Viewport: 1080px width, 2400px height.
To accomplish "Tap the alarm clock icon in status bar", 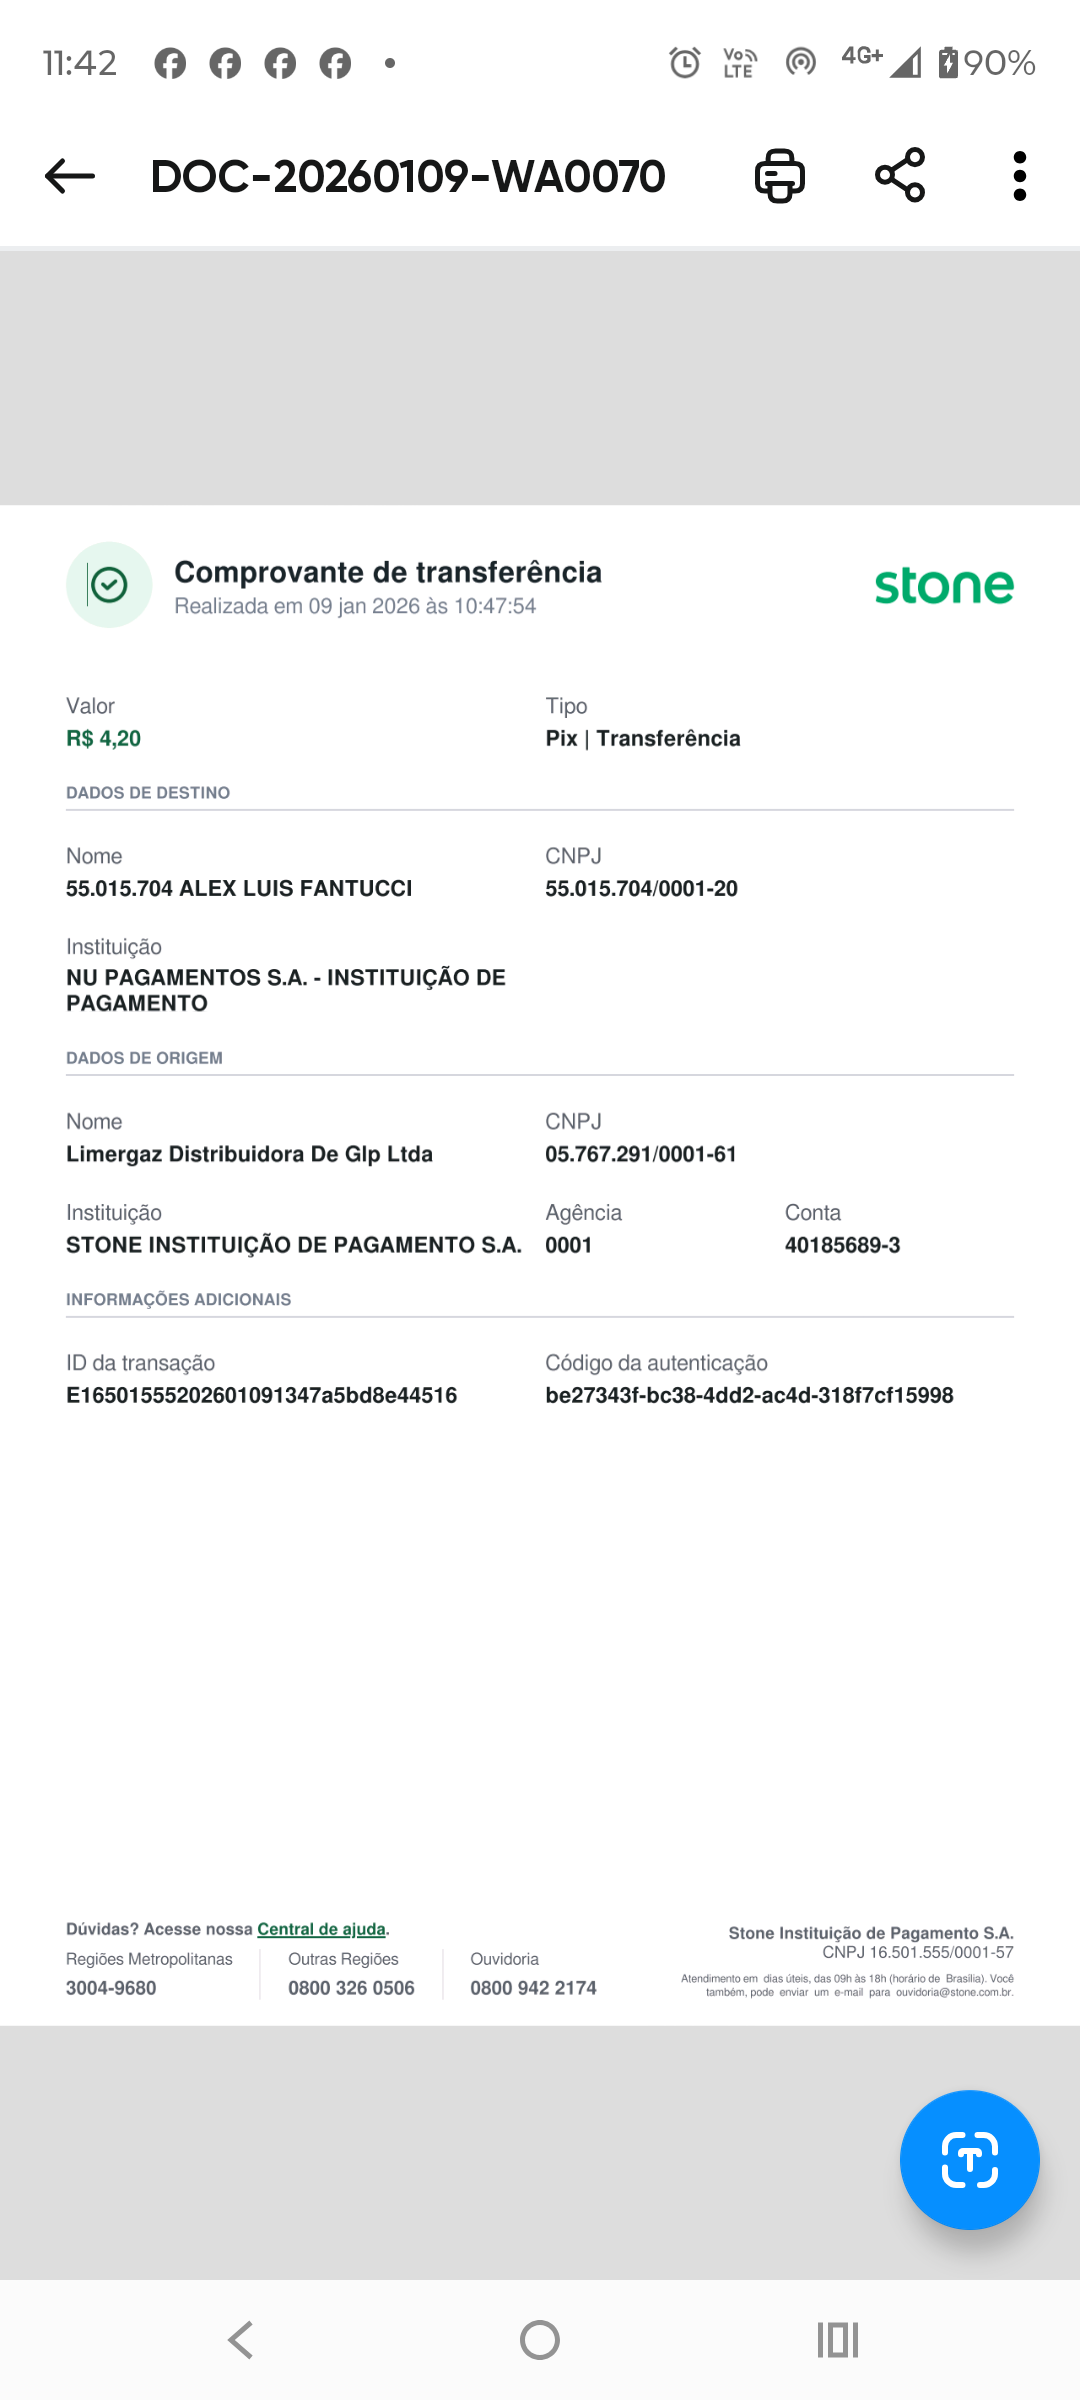I will coord(685,63).
